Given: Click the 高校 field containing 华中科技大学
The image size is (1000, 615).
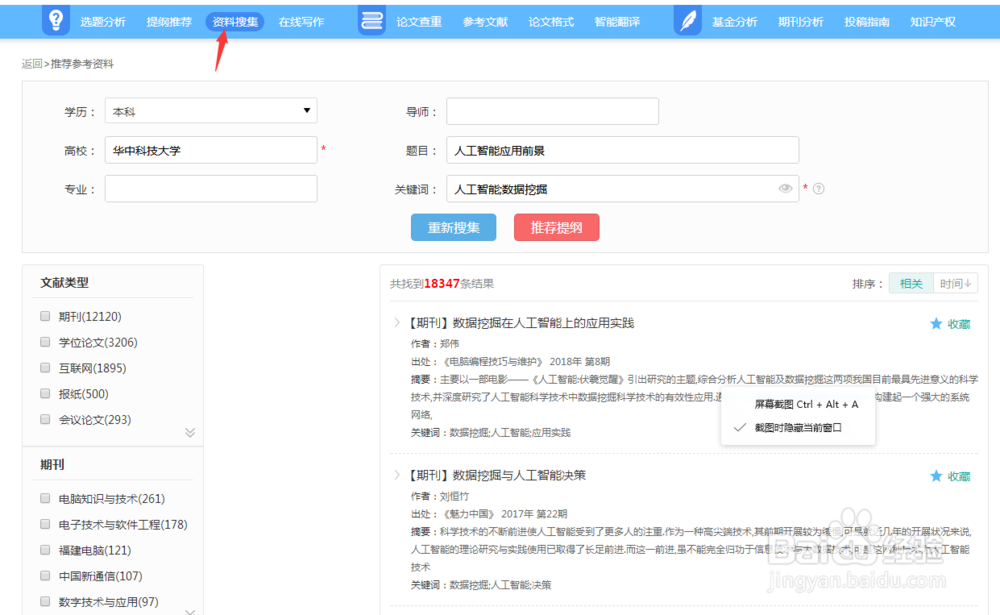Looking at the screenshot, I should [x=211, y=150].
